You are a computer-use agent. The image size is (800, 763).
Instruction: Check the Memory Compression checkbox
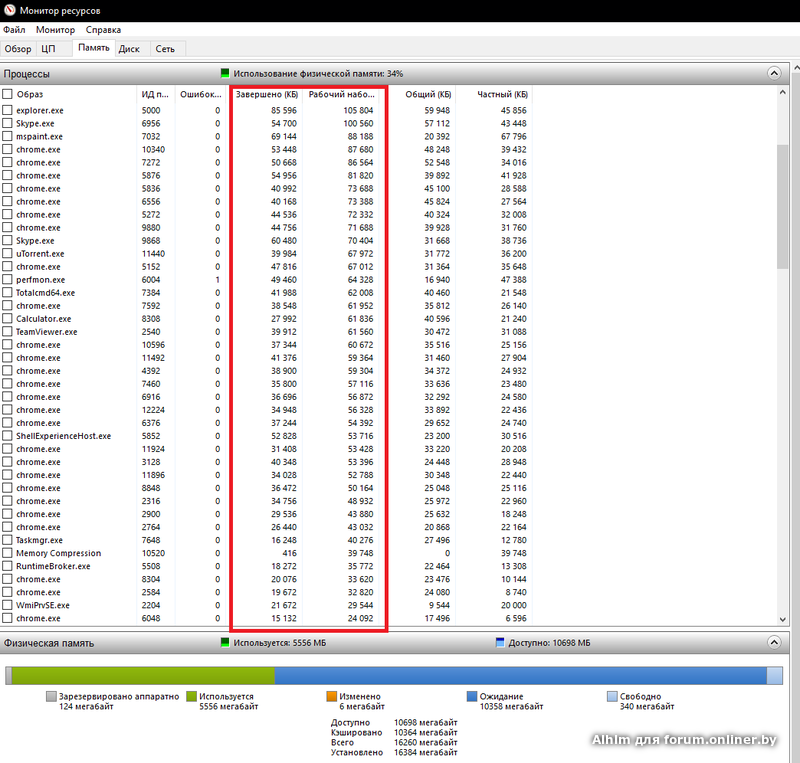pyautogui.click(x=7, y=553)
